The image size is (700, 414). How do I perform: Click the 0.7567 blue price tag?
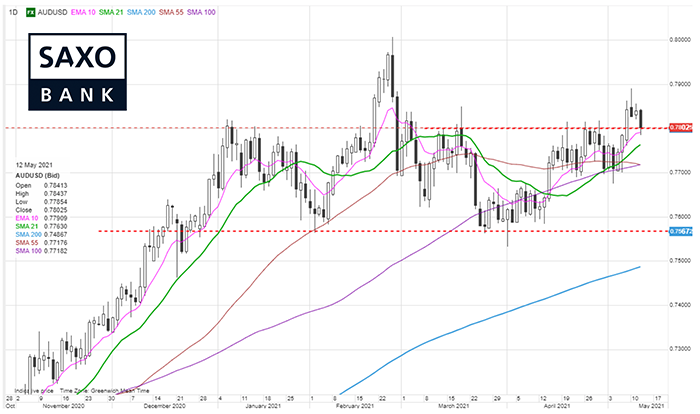pos(681,231)
